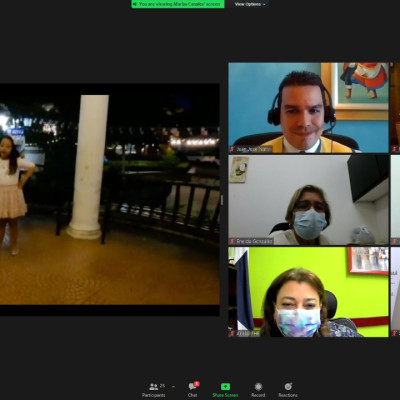Select the tile of woman in light blue mask
The image size is (400, 400).
[308, 200]
